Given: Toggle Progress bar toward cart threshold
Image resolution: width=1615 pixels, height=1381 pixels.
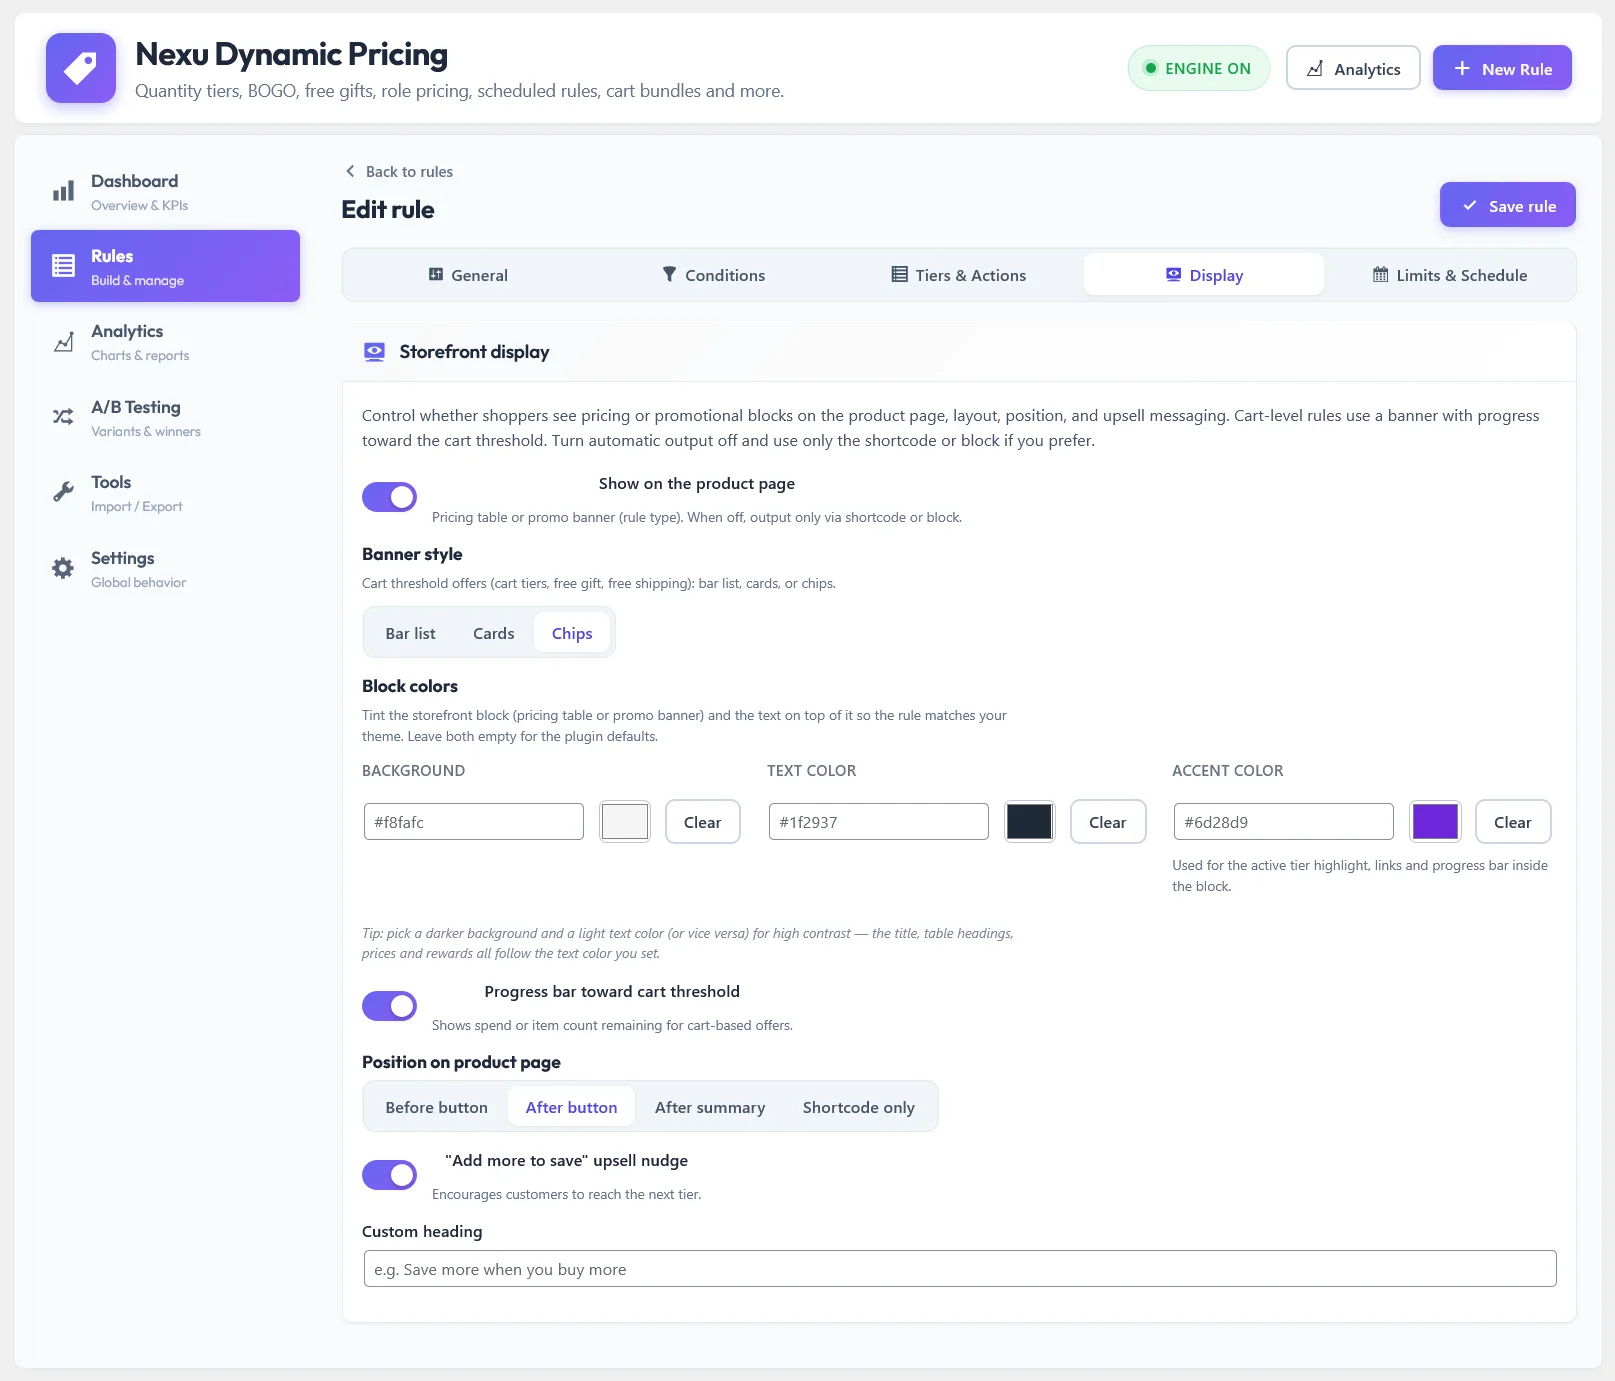Looking at the screenshot, I should pos(389,1006).
